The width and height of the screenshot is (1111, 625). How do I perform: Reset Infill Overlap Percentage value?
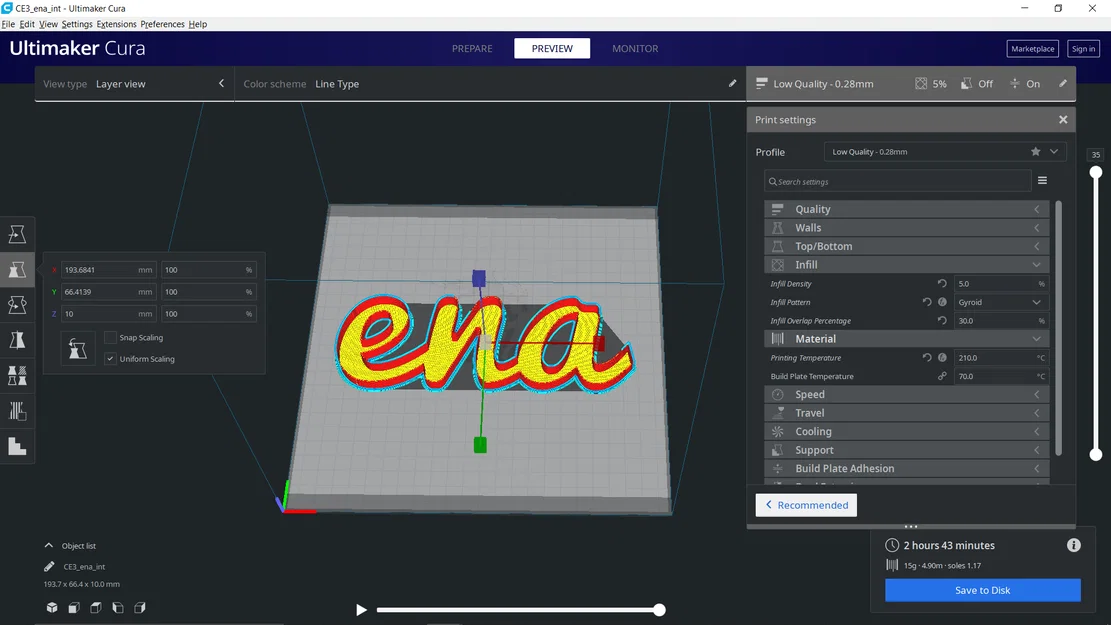pyautogui.click(x=942, y=320)
